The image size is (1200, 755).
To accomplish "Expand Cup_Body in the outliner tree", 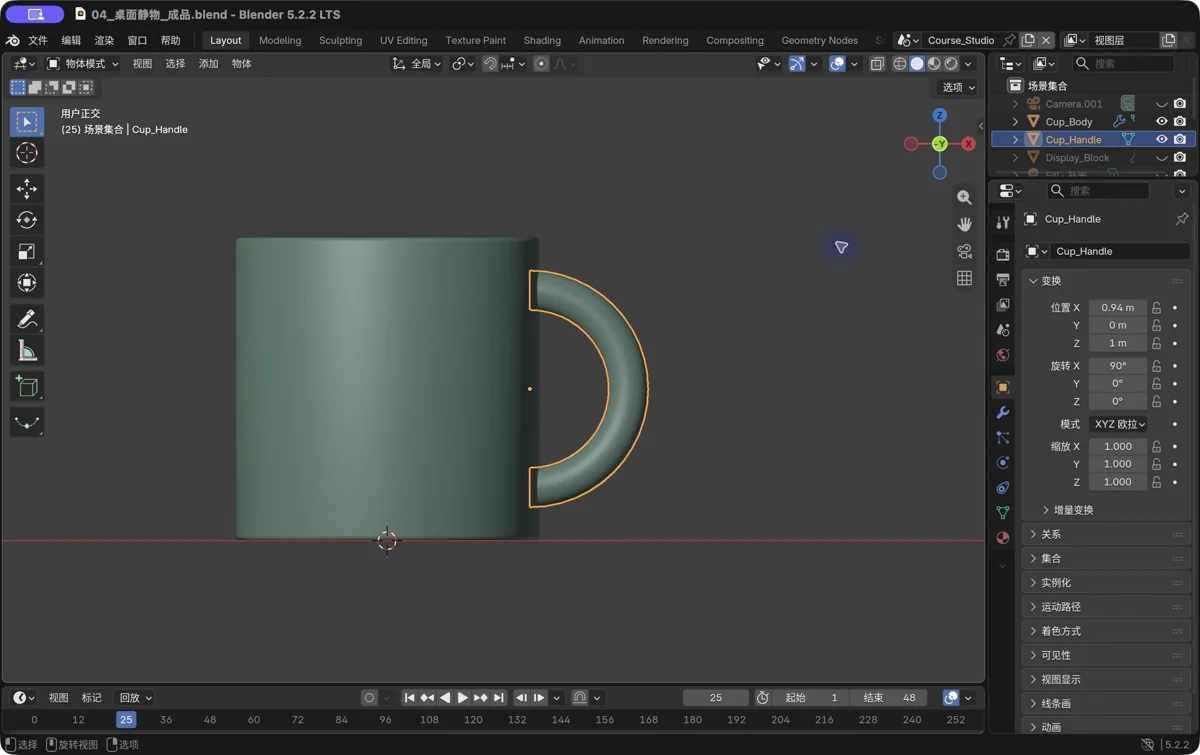I will tap(1015, 122).
